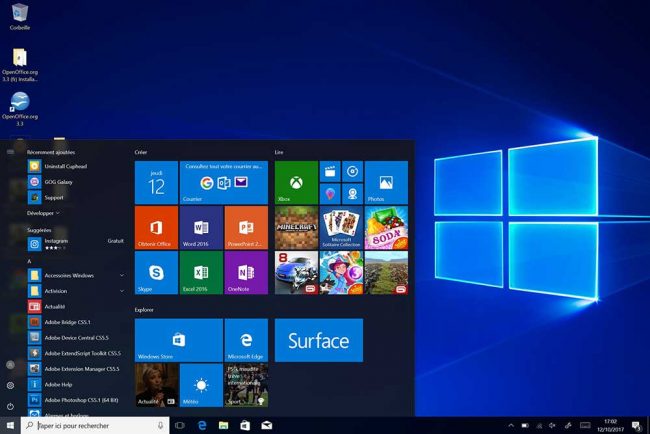
Task: Open File Explorer from the taskbar
Action: pos(223,425)
